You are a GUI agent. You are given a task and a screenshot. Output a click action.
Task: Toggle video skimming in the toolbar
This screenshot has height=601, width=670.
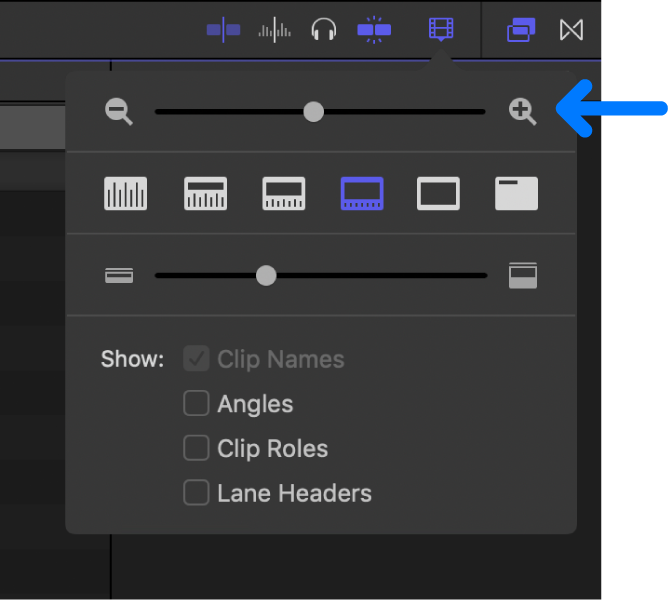[x=223, y=30]
